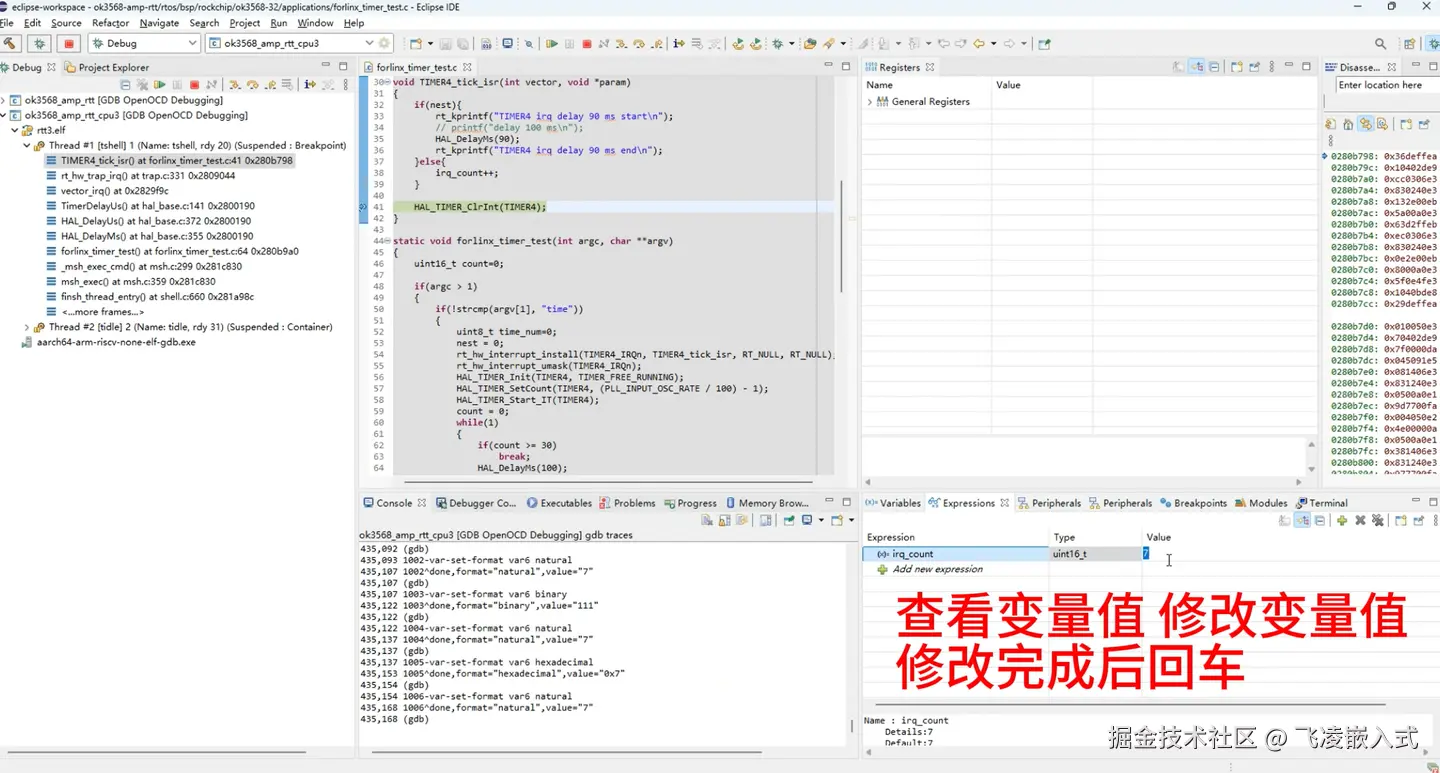Switch to the Progress tab

(689, 503)
